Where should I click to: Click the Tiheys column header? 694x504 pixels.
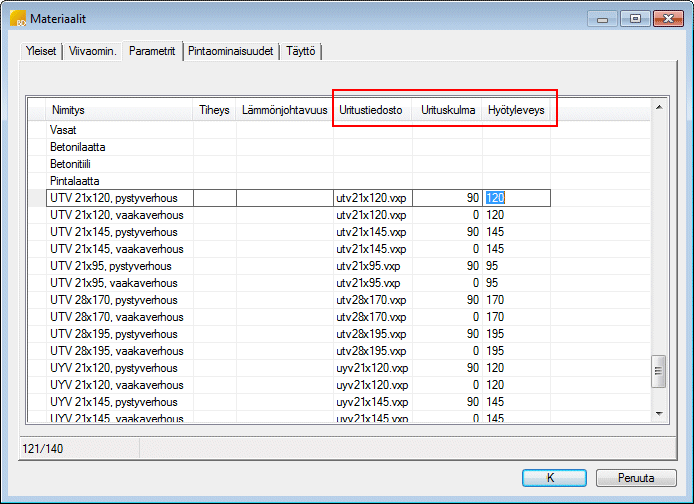214,110
